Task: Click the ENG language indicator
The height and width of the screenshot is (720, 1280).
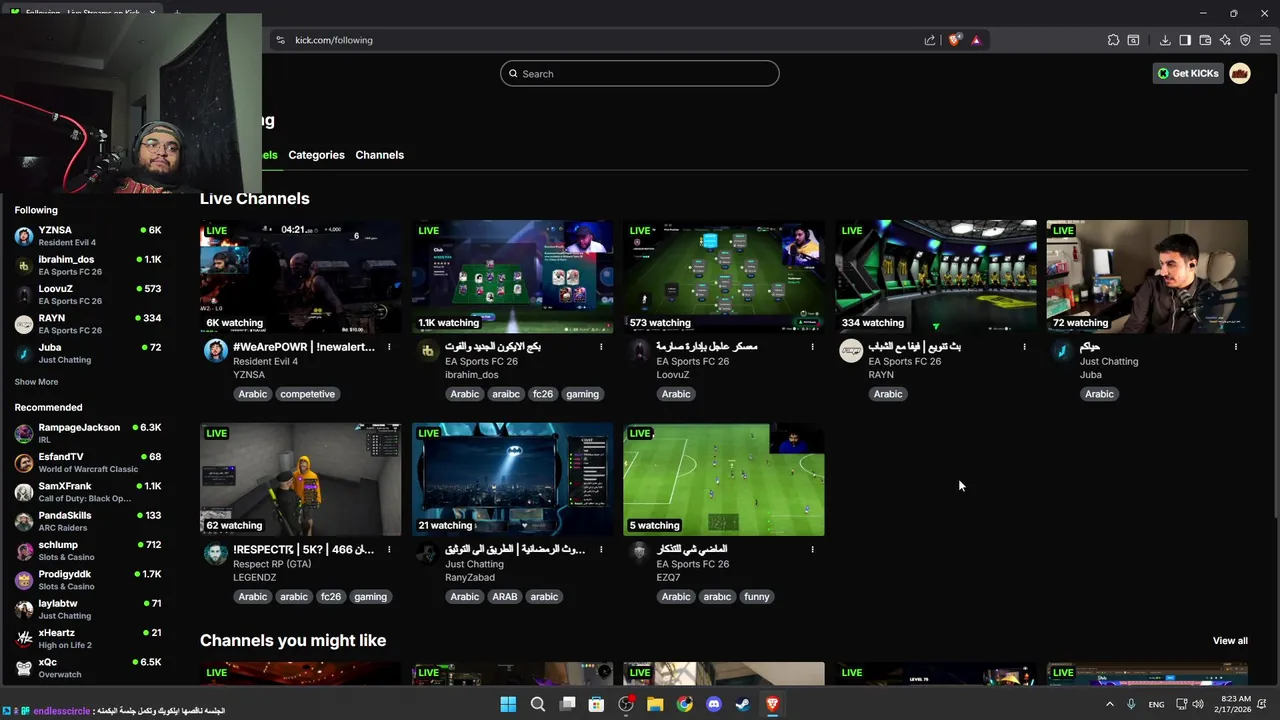Action: coord(1156,704)
